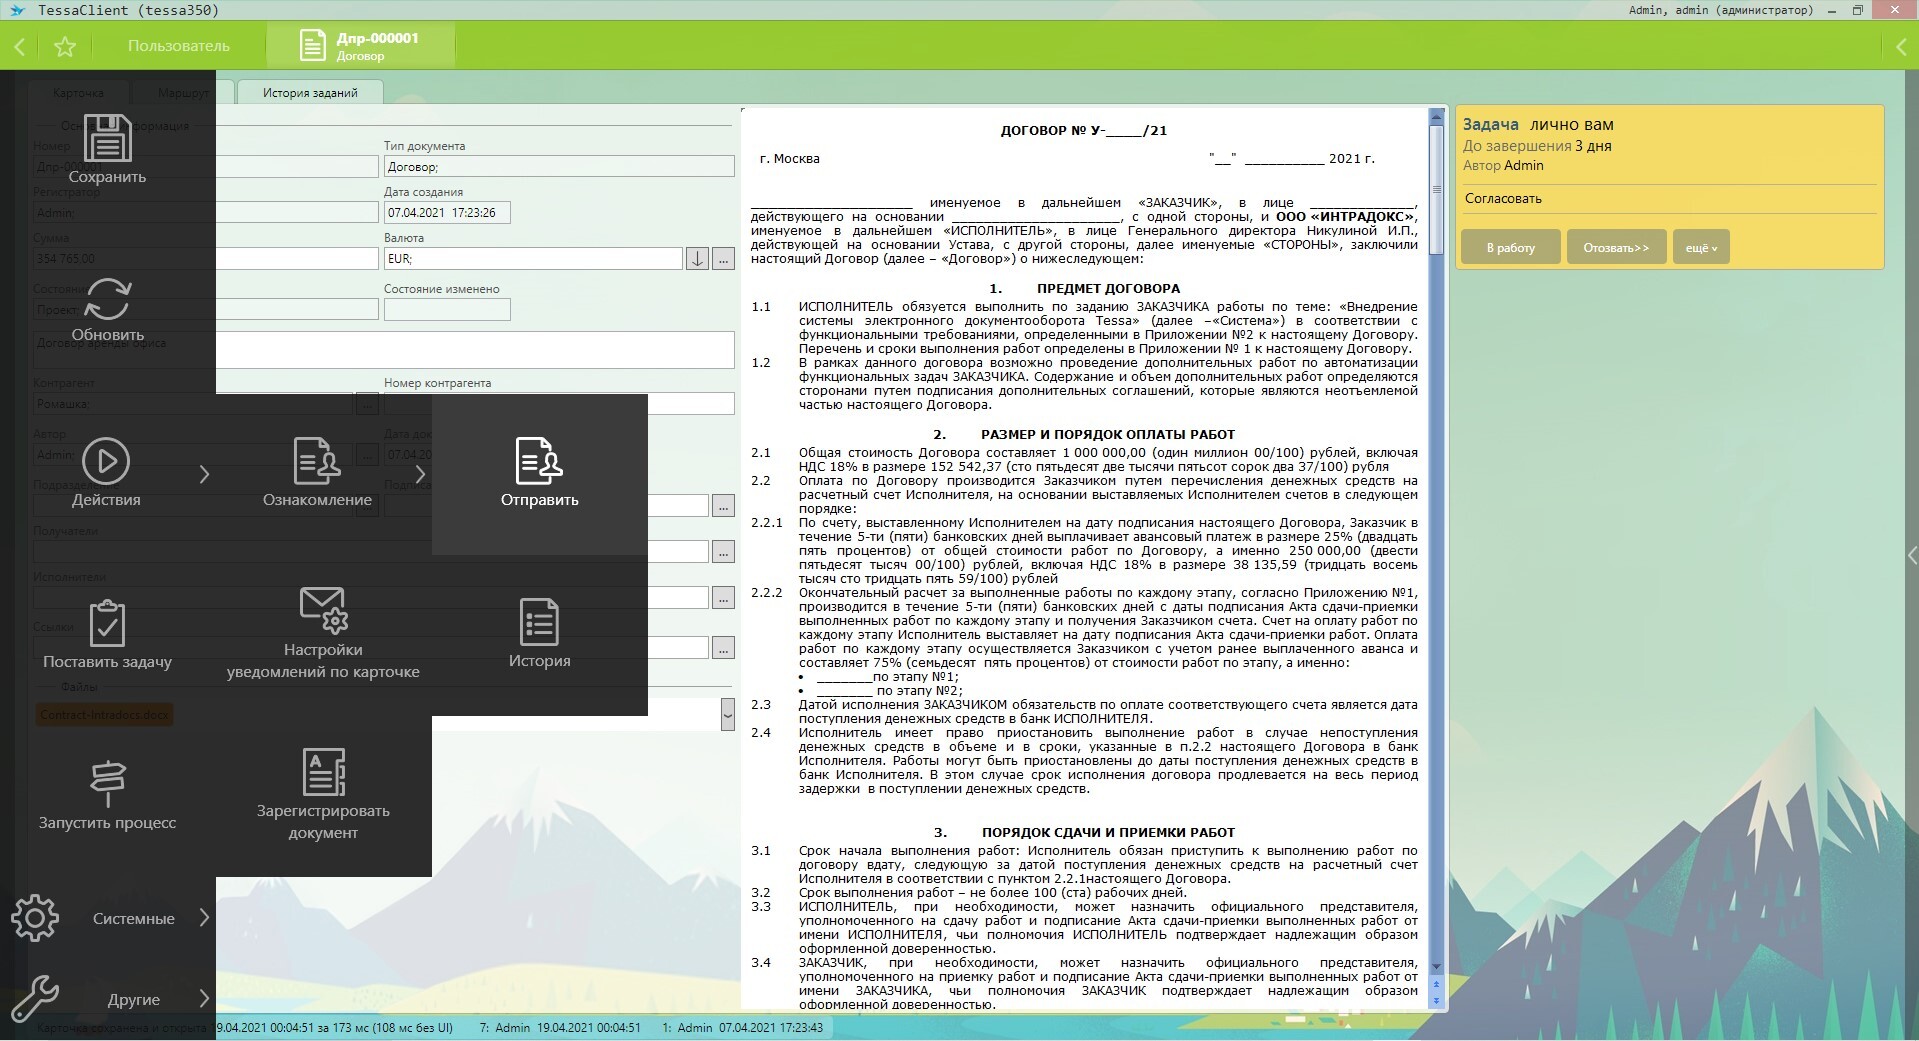Expand the Системные submenu chevron
Viewport: 1919px width, 1041px height.
click(204, 917)
